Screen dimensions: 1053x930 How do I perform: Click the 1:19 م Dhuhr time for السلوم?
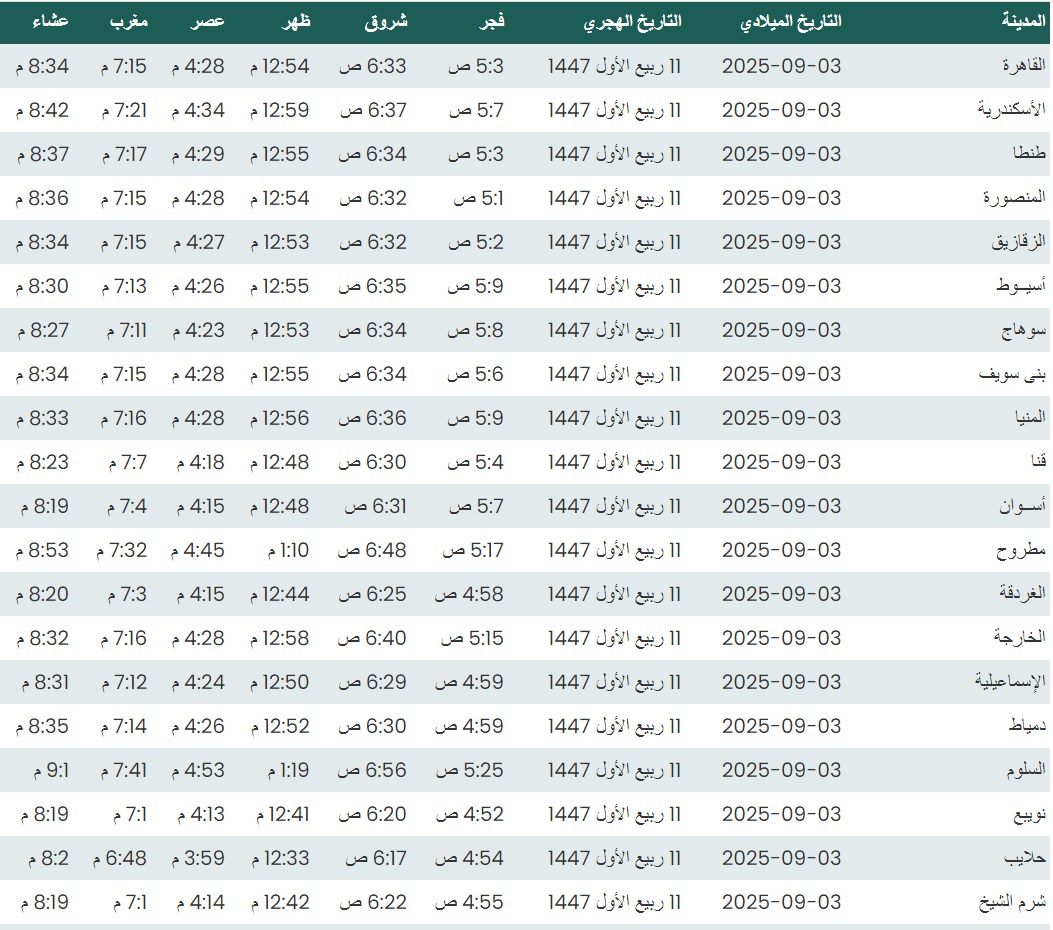288,770
